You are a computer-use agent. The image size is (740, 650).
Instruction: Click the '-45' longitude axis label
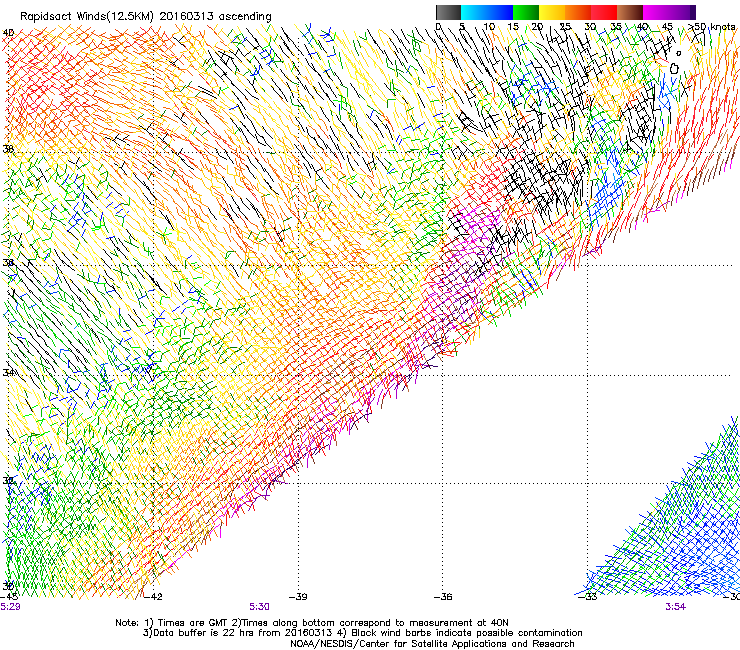coord(9,597)
